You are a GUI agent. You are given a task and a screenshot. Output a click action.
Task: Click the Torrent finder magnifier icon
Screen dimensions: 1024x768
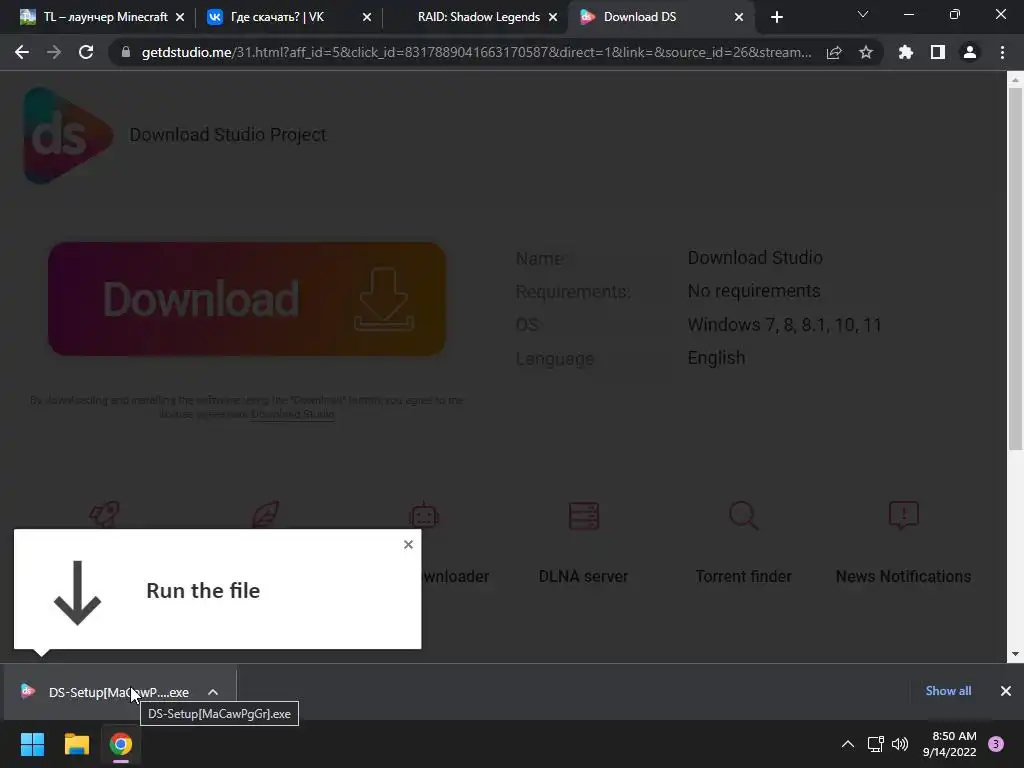[744, 515]
